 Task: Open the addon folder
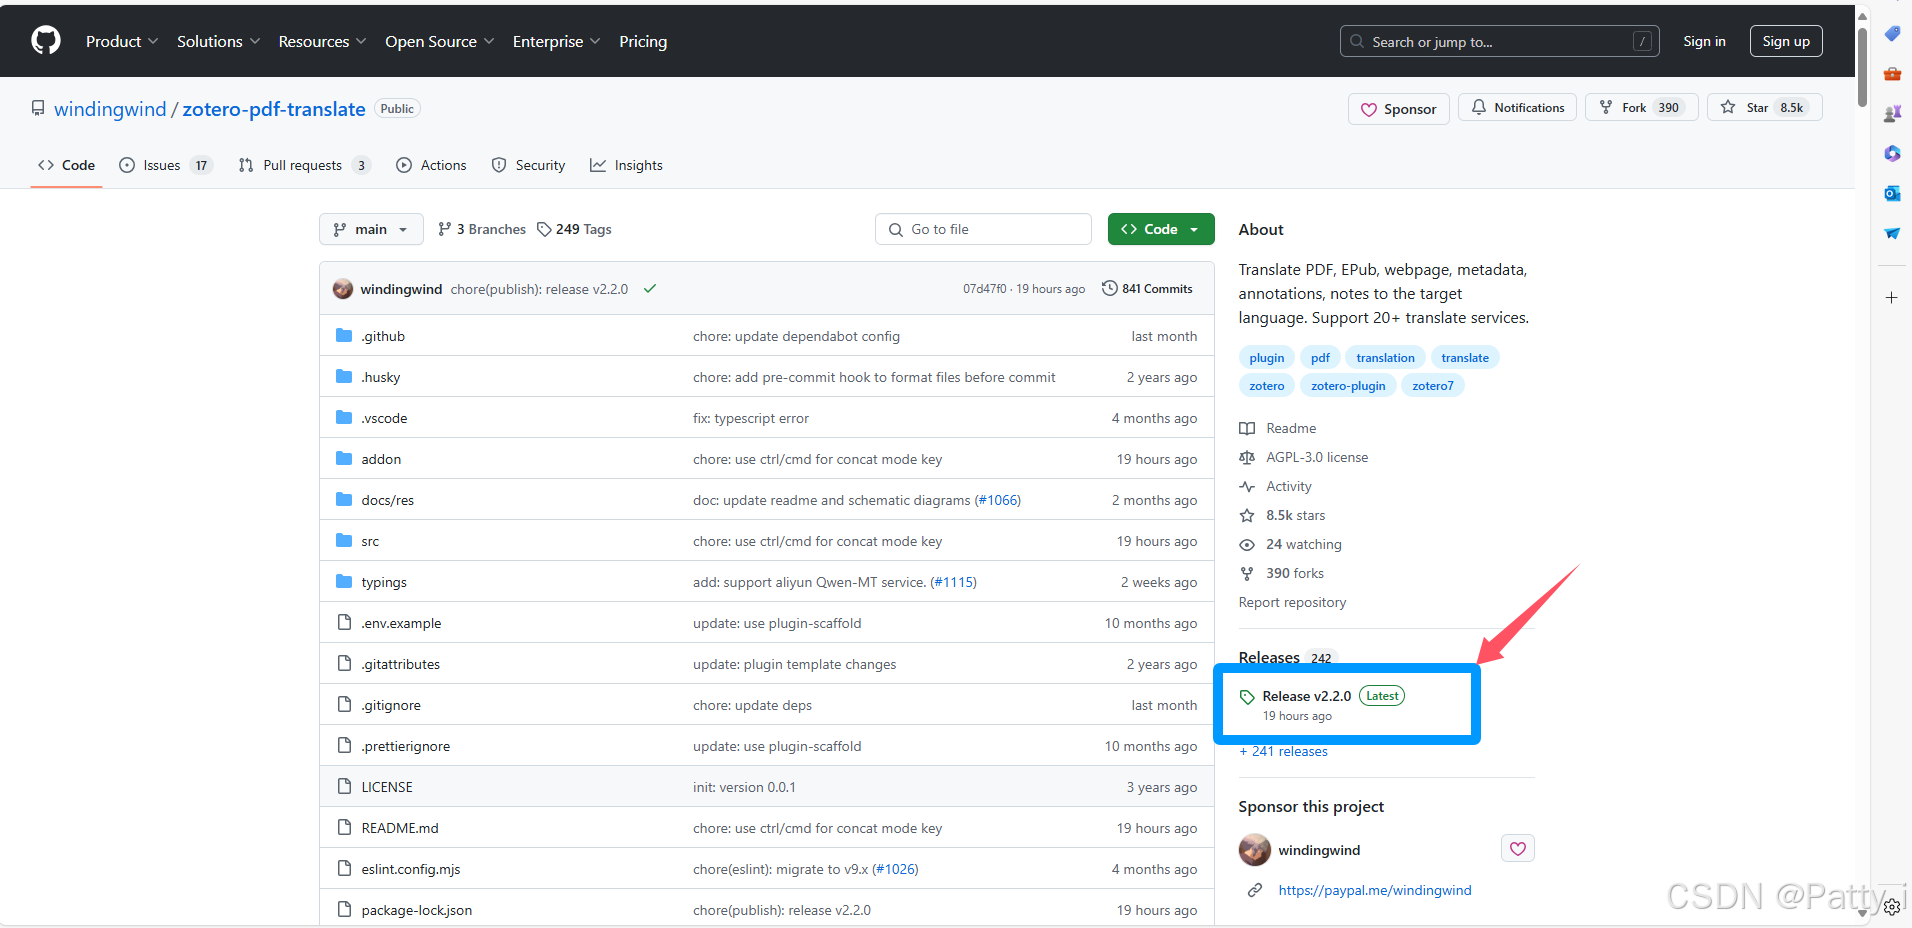(381, 459)
